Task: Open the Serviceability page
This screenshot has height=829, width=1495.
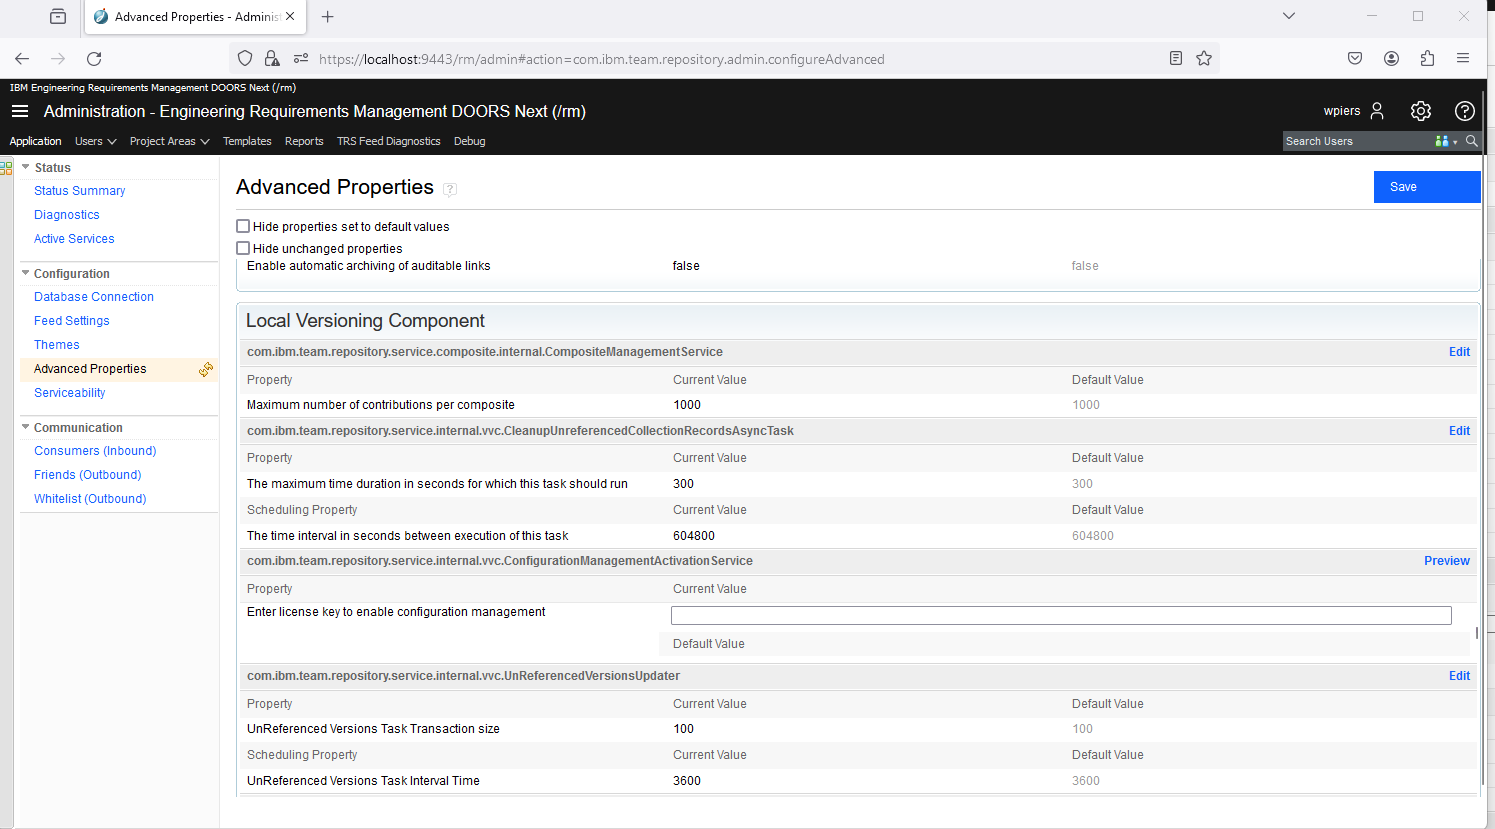Action: click(x=70, y=393)
